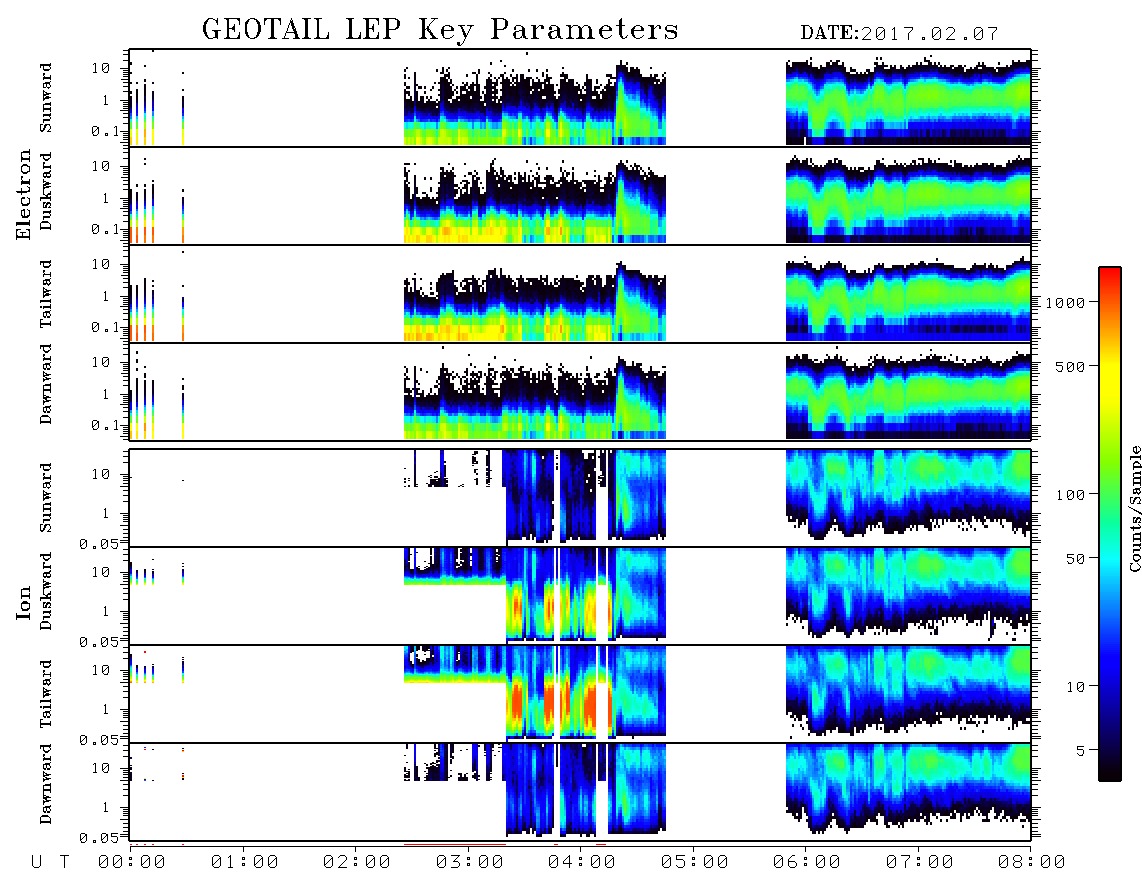Click the 1000 colorbar tick label
The width and height of the screenshot is (1142, 880).
(x=1066, y=302)
